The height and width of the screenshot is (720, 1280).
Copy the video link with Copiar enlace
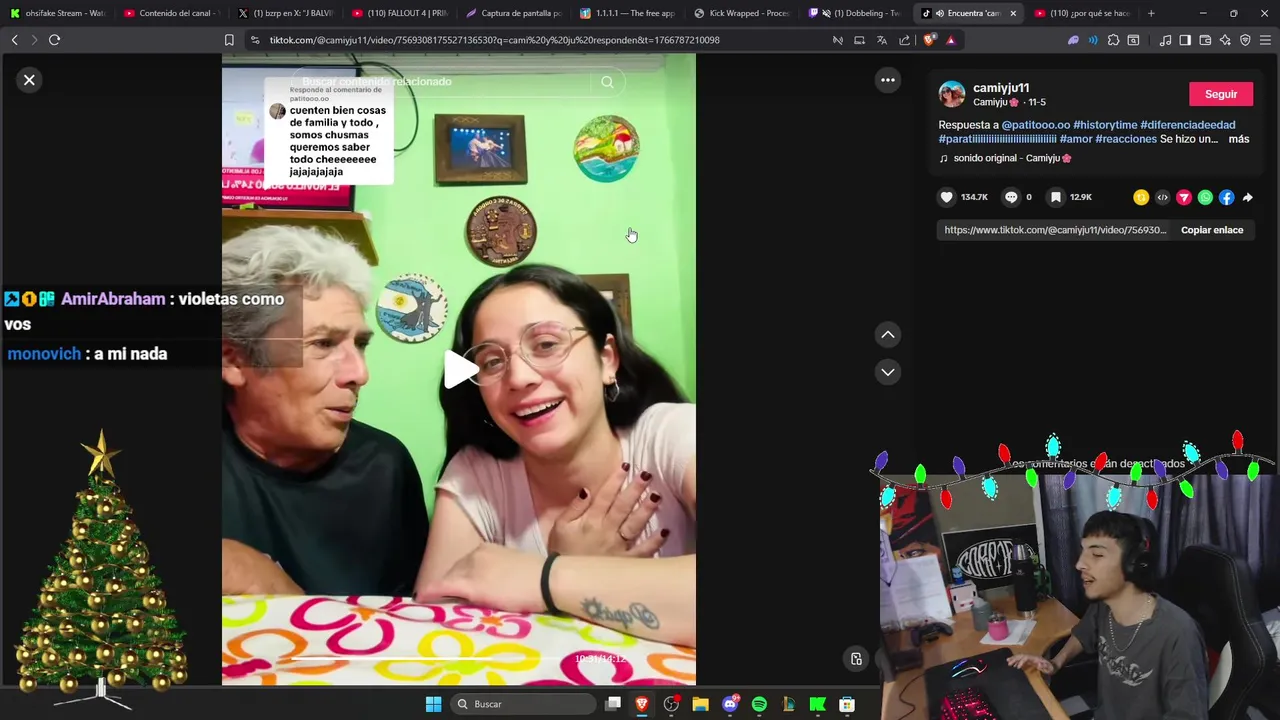click(1212, 230)
